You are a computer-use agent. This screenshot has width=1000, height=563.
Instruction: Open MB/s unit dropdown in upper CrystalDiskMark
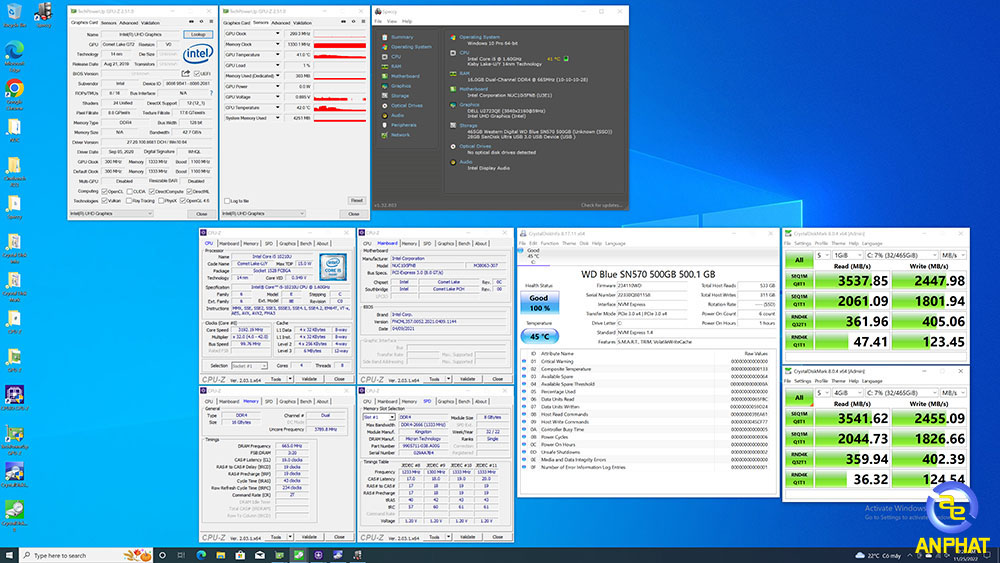(x=954, y=255)
